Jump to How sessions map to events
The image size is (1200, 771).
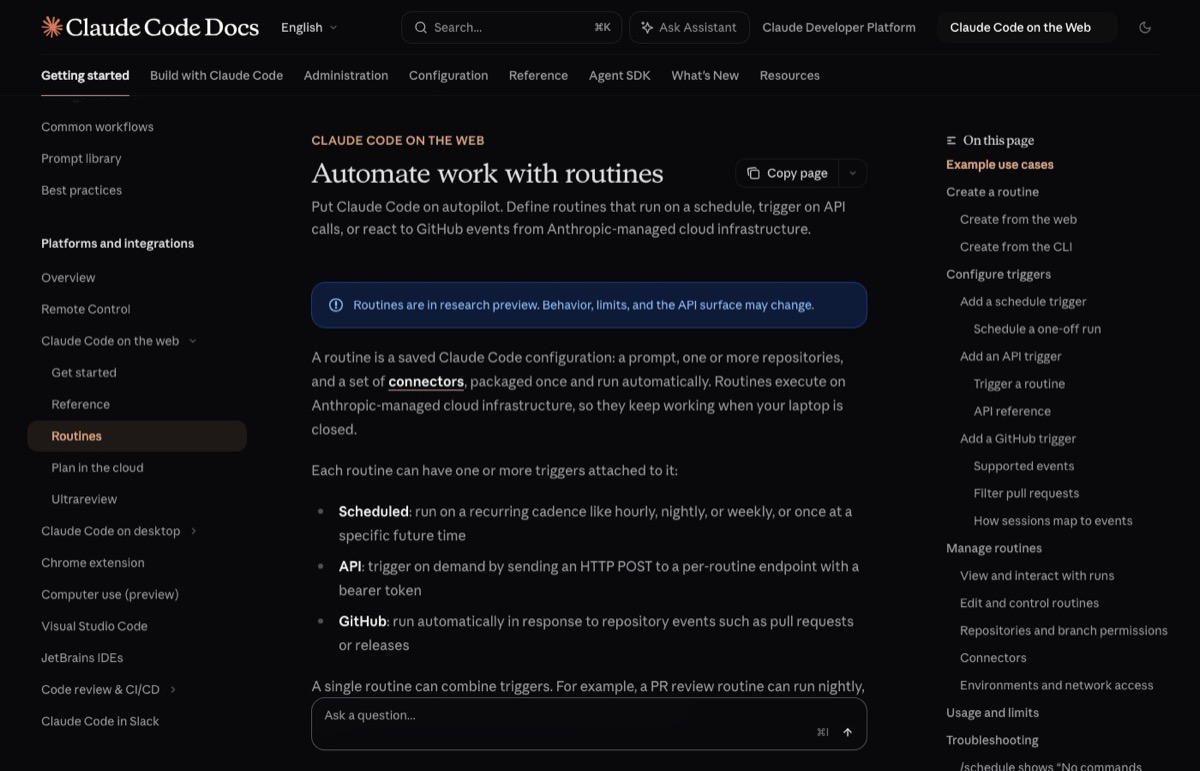pos(1053,521)
